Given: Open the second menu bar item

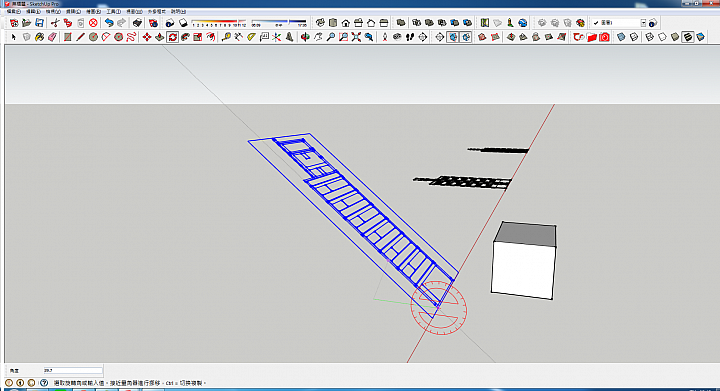Looking at the screenshot, I should pos(33,11).
